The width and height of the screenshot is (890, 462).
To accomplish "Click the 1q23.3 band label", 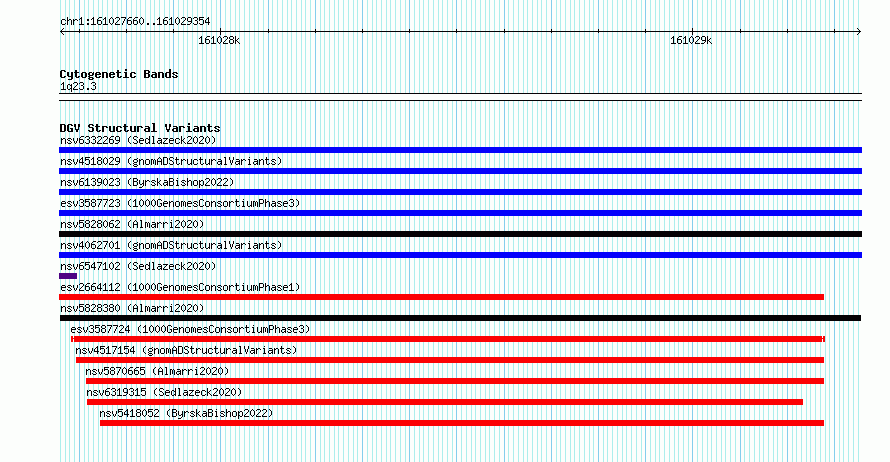I will 78,87.
